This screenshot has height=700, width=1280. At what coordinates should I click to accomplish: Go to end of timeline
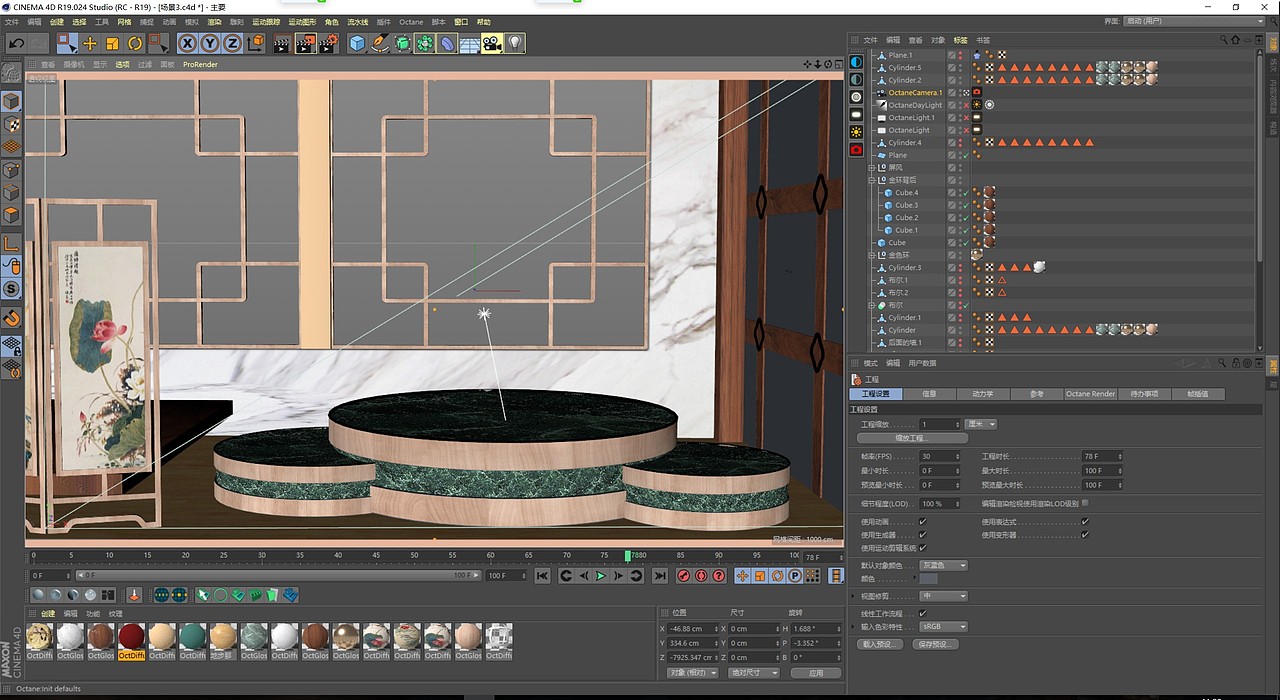coord(659,576)
